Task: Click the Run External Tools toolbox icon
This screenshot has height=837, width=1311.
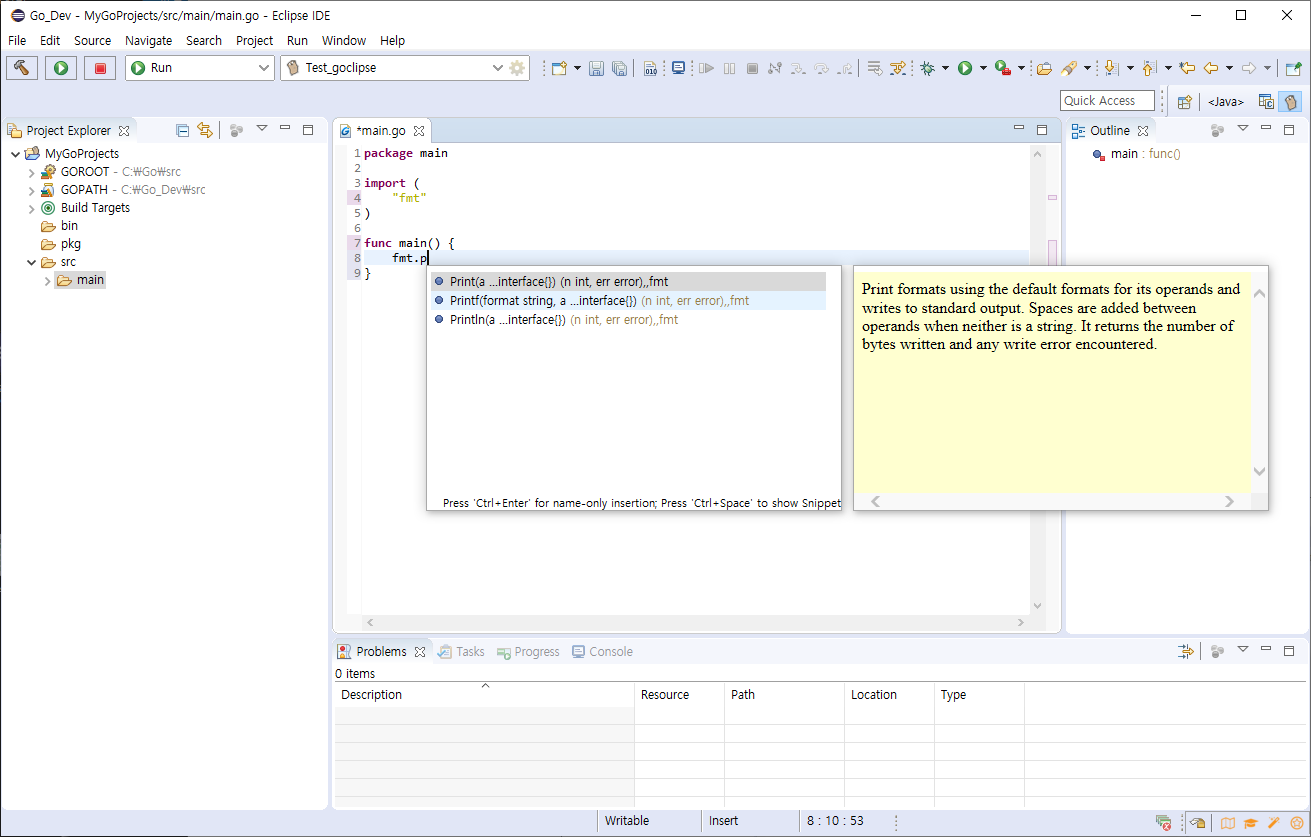Action: (x=1003, y=68)
